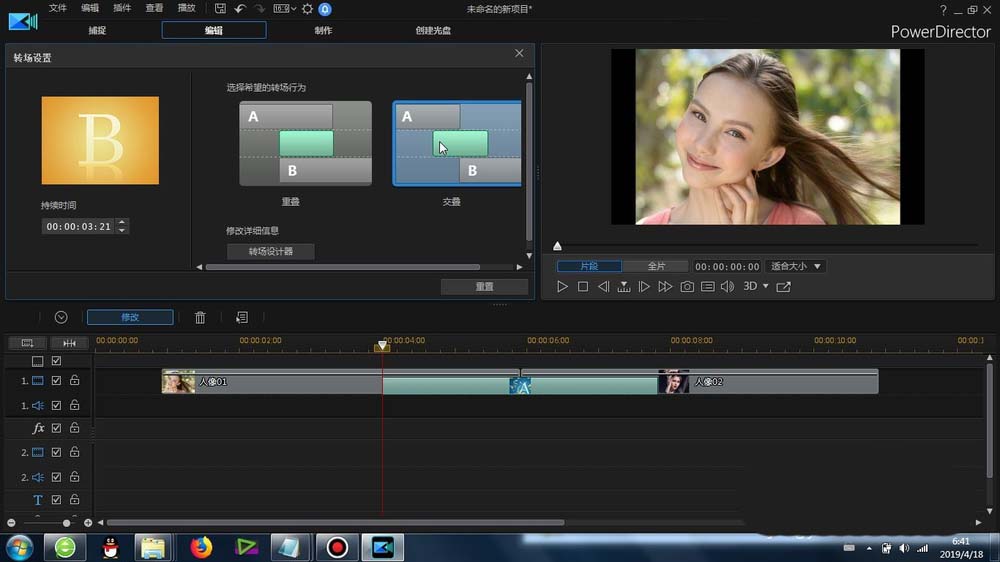Click the 重置 button

(x=484, y=286)
